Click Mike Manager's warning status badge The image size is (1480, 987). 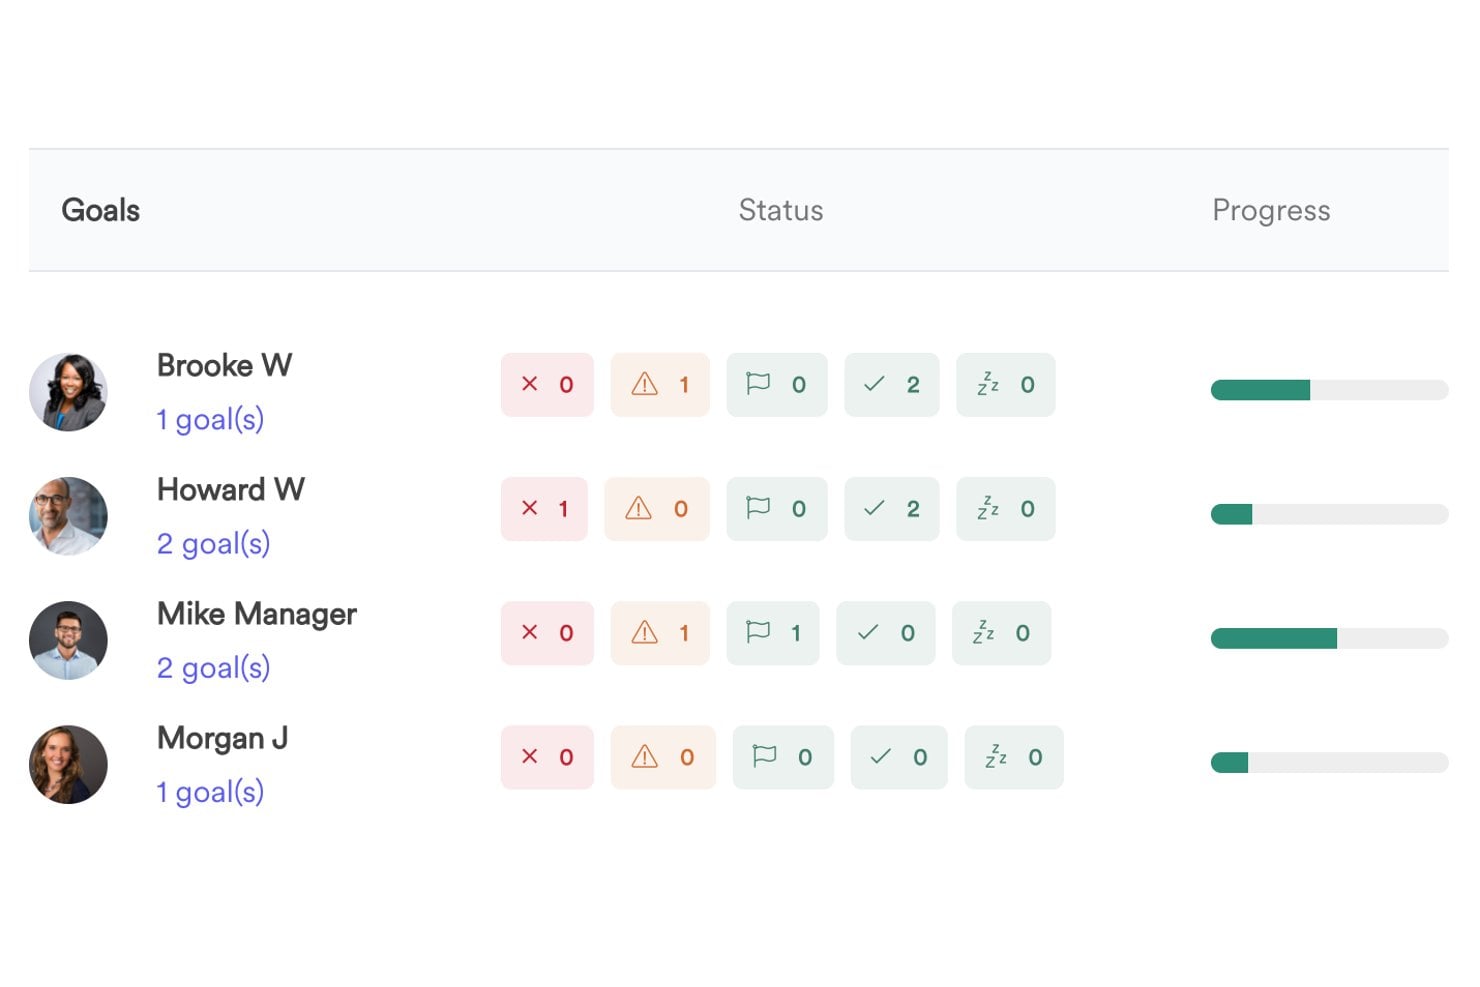pos(660,633)
